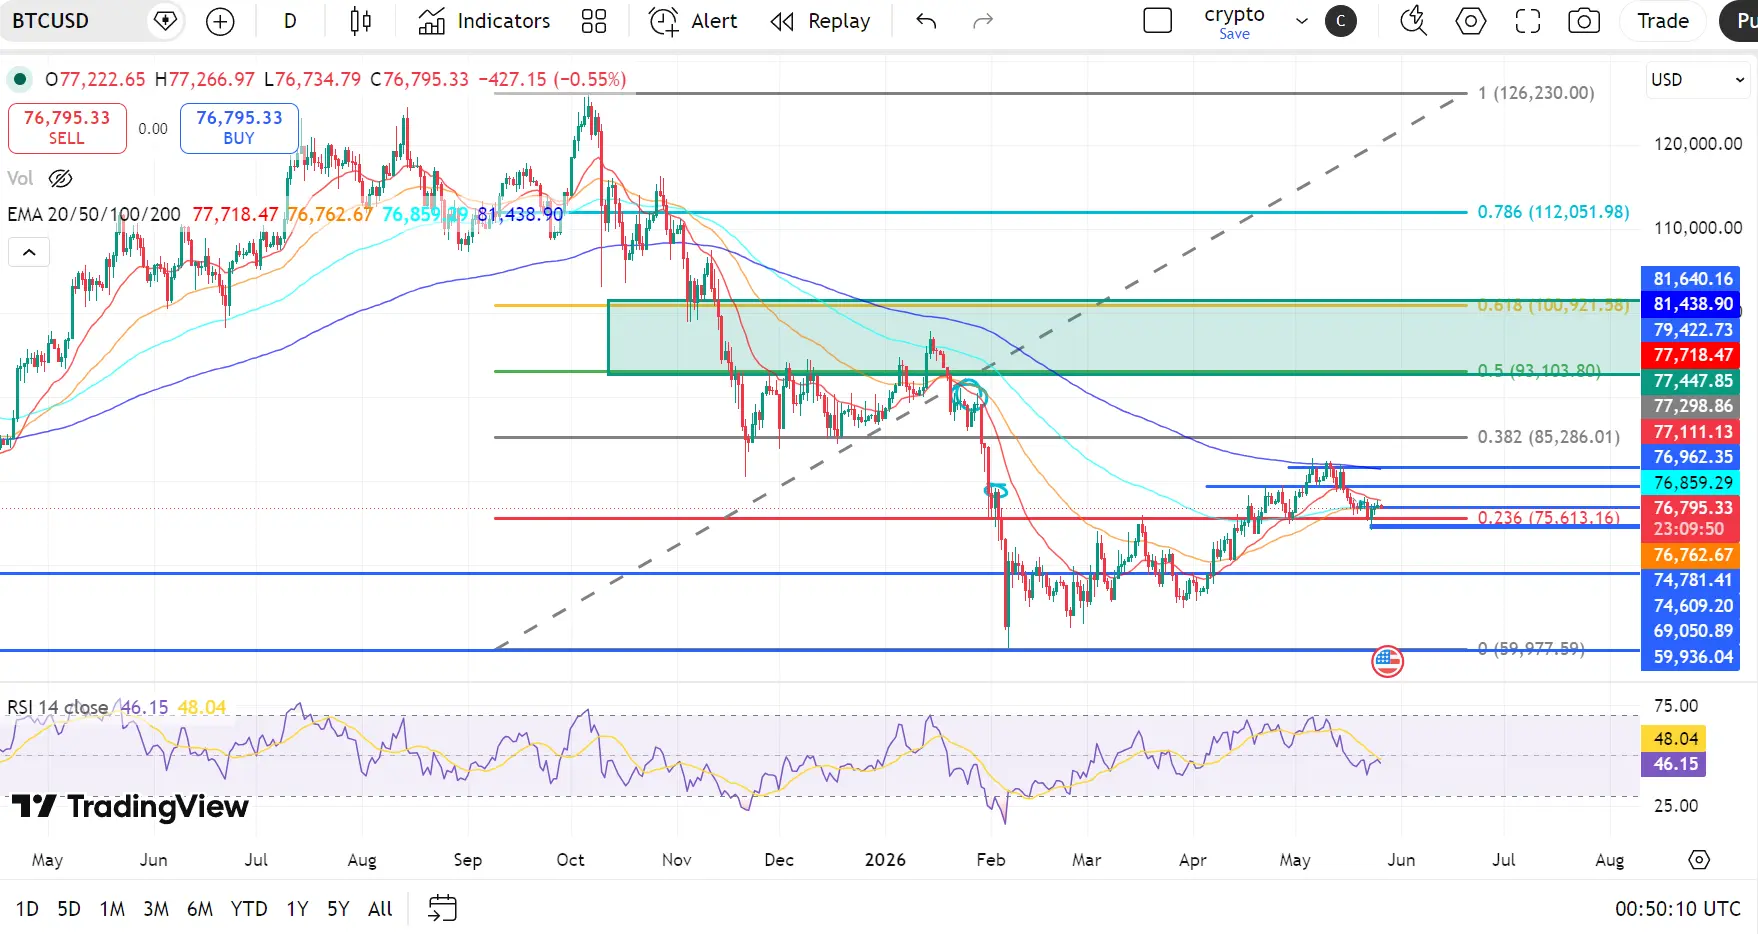Viewport: 1758px width, 934px height.
Task: Select the EMA 20/50/100/200 legend
Action: pyautogui.click(x=94, y=214)
